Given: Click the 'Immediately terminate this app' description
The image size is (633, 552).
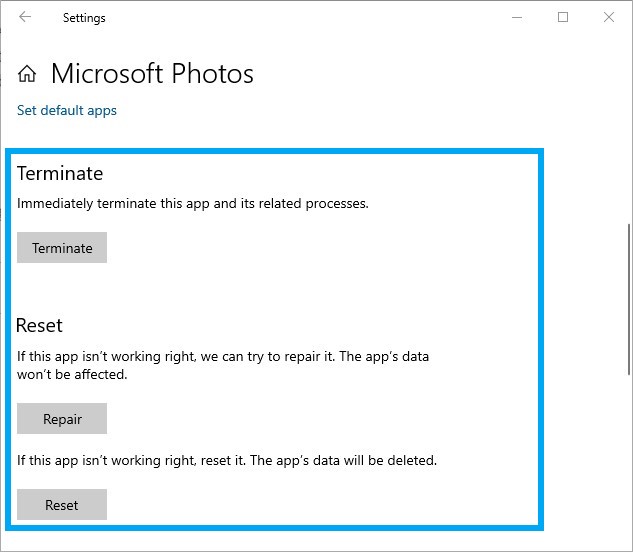Looking at the screenshot, I should (x=193, y=204).
